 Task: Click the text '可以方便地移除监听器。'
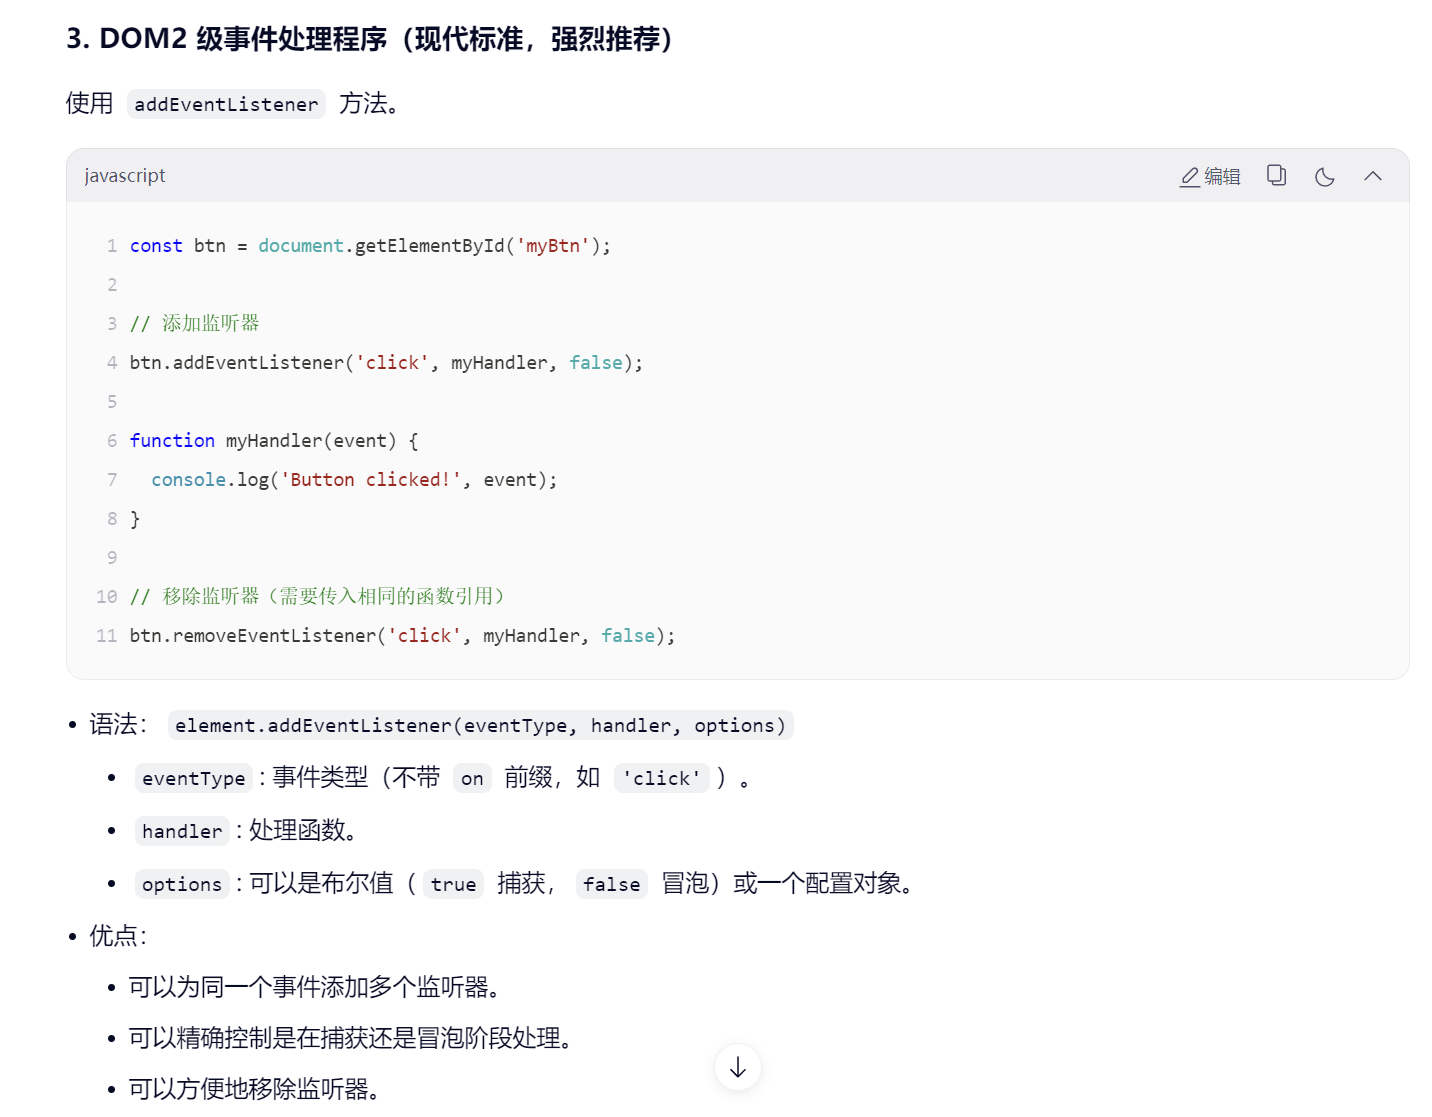pos(255,1089)
